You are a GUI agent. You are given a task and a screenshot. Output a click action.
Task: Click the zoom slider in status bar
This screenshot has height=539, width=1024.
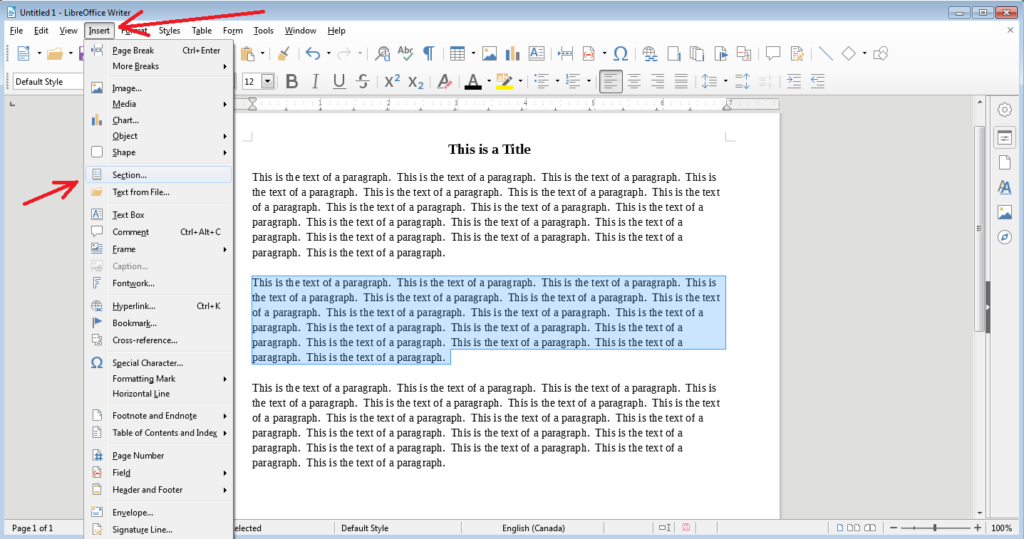[x=935, y=527]
